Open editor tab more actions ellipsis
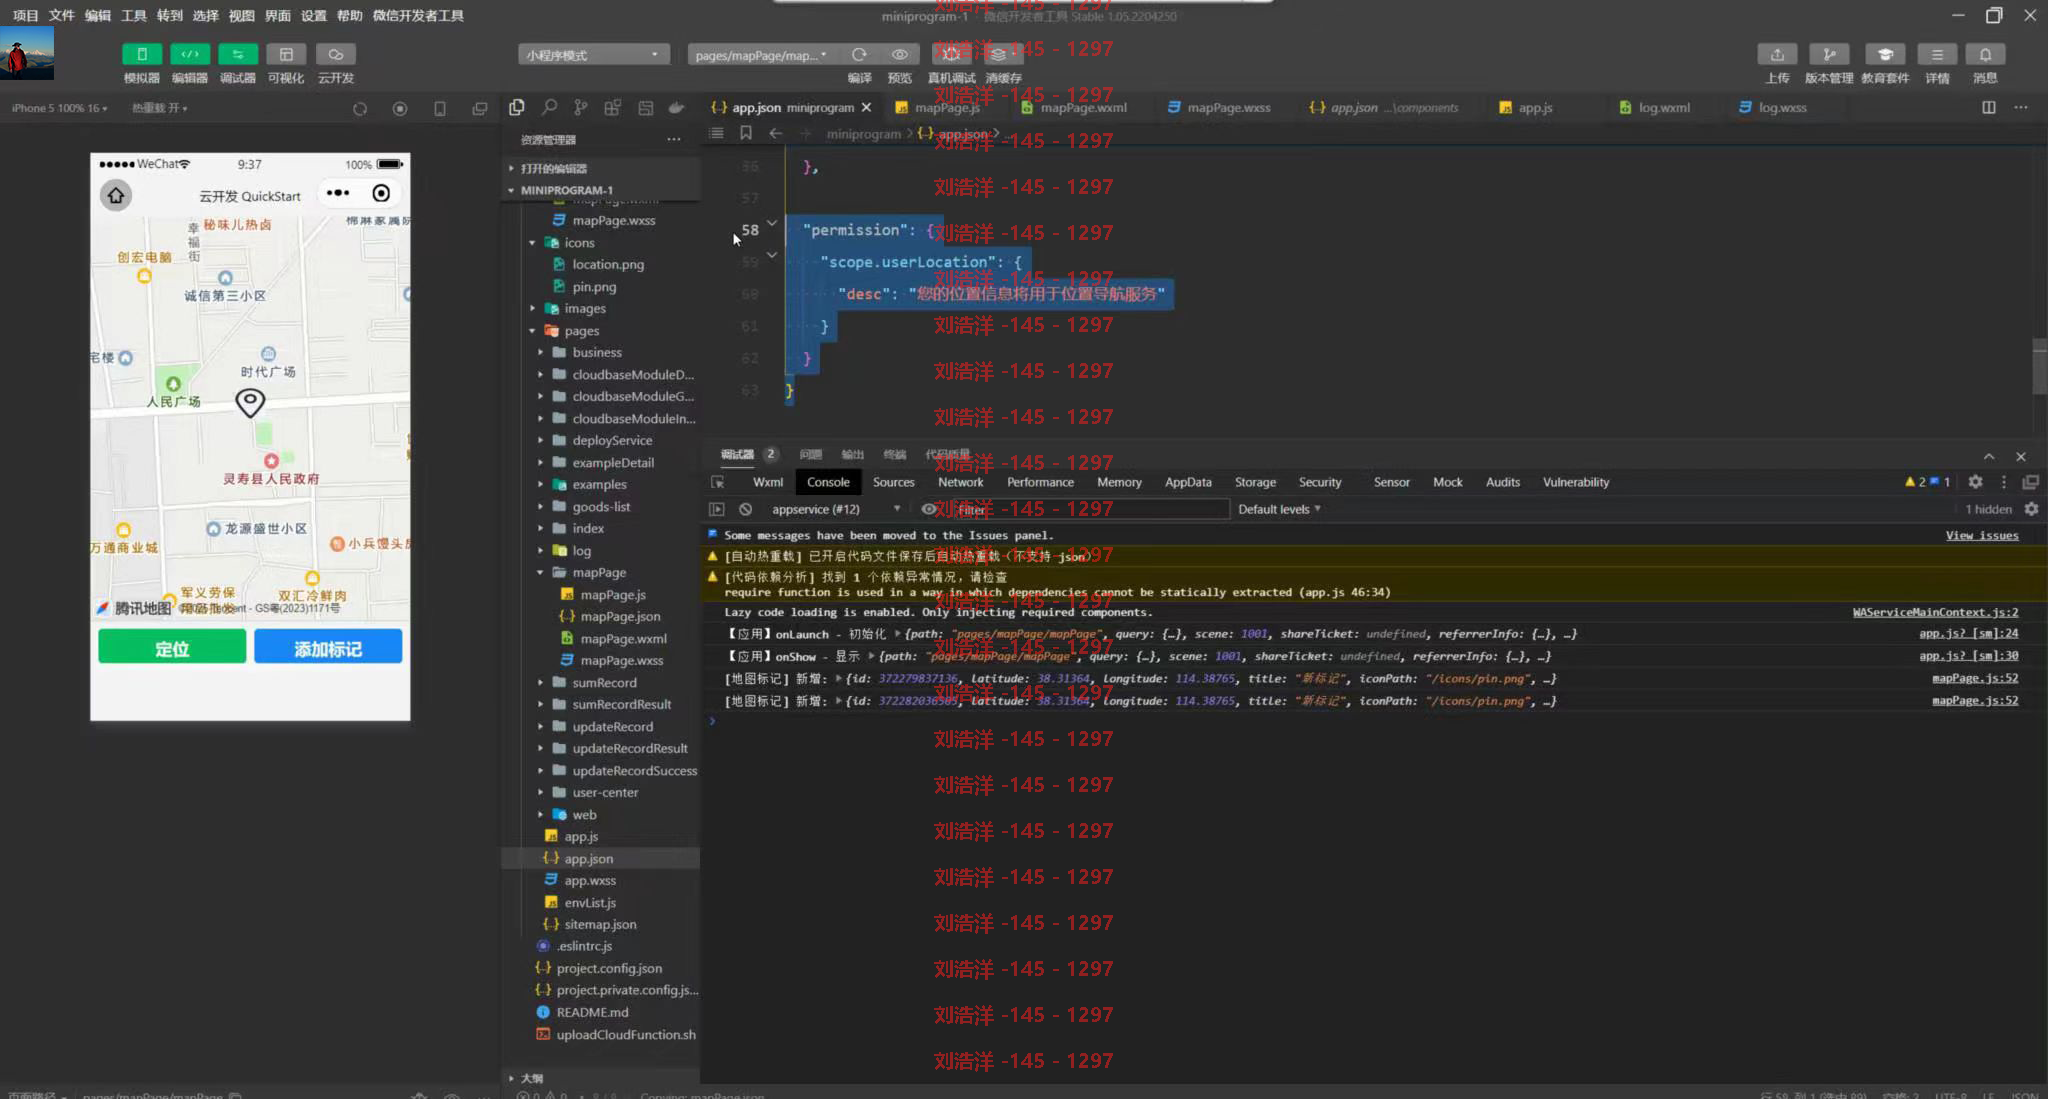This screenshot has height=1099, width=2048. 2021,107
